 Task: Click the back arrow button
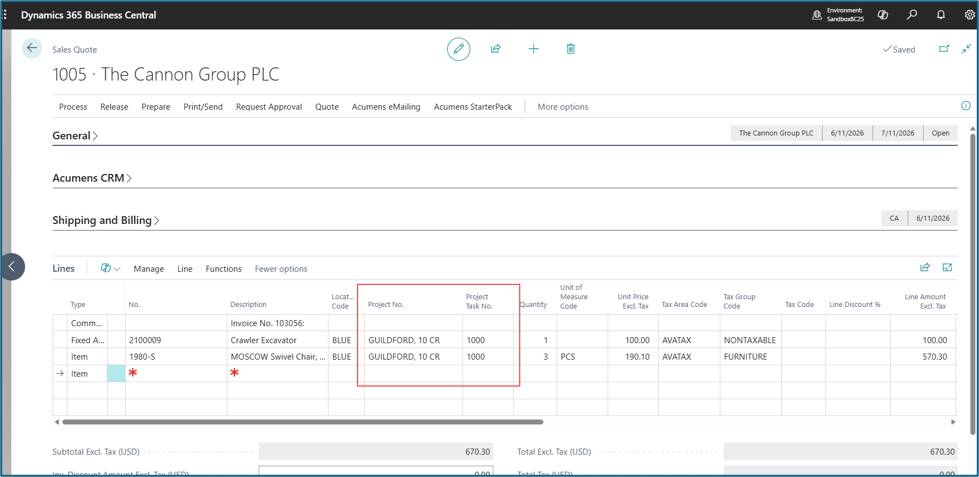pyautogui.click(x=32, y=48)
